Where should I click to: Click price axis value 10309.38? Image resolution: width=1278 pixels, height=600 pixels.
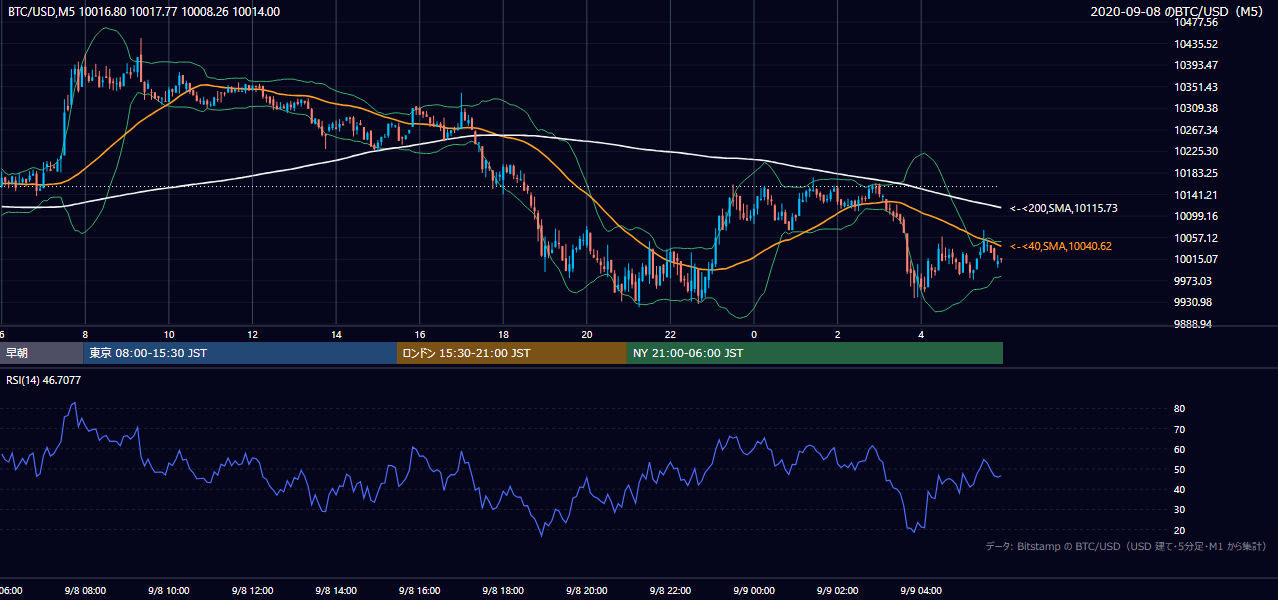point(1195,108)
